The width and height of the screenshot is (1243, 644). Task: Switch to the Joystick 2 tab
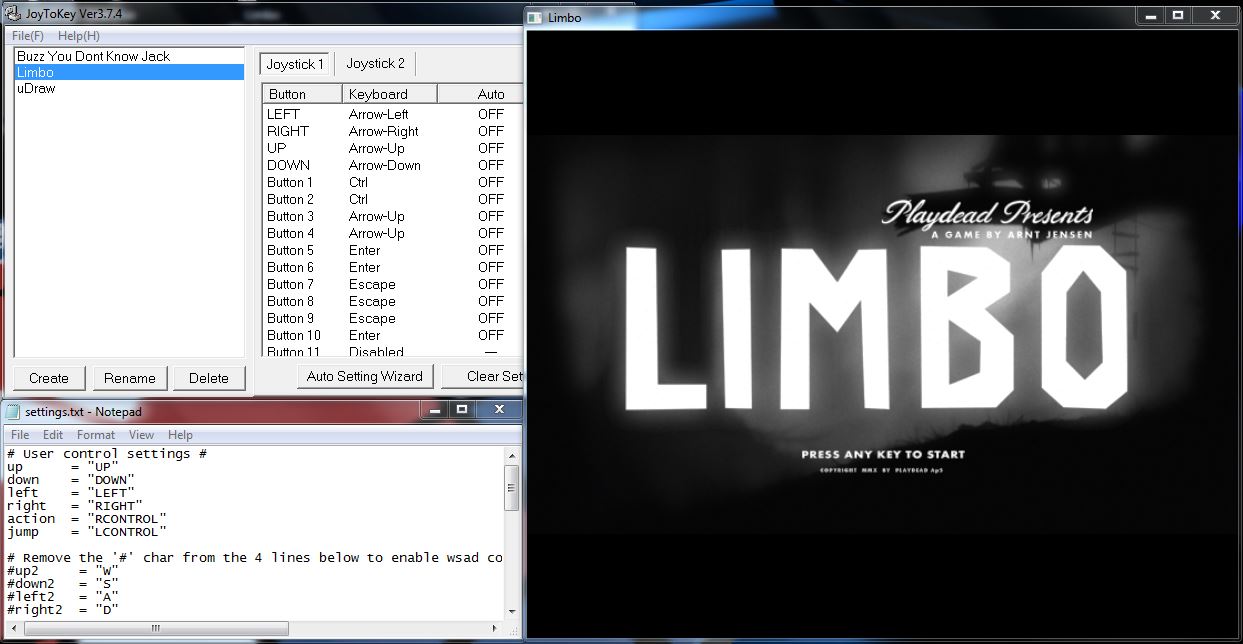(375, 63)
